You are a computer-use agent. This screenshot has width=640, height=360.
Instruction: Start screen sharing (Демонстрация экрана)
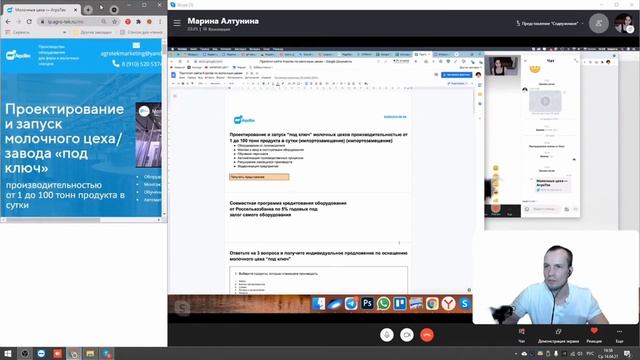(x=558, y=336)
